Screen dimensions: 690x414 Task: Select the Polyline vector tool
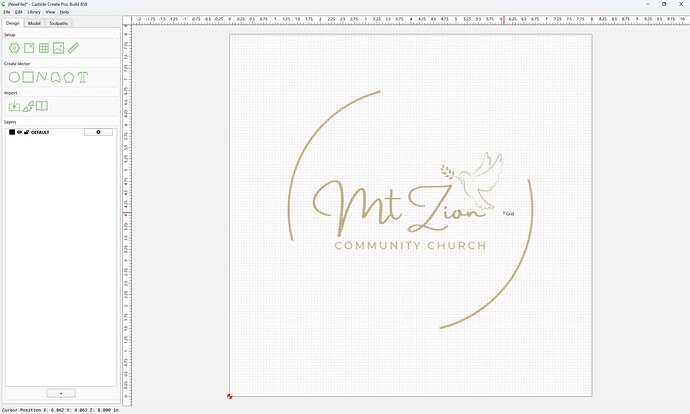coord(42,77)
